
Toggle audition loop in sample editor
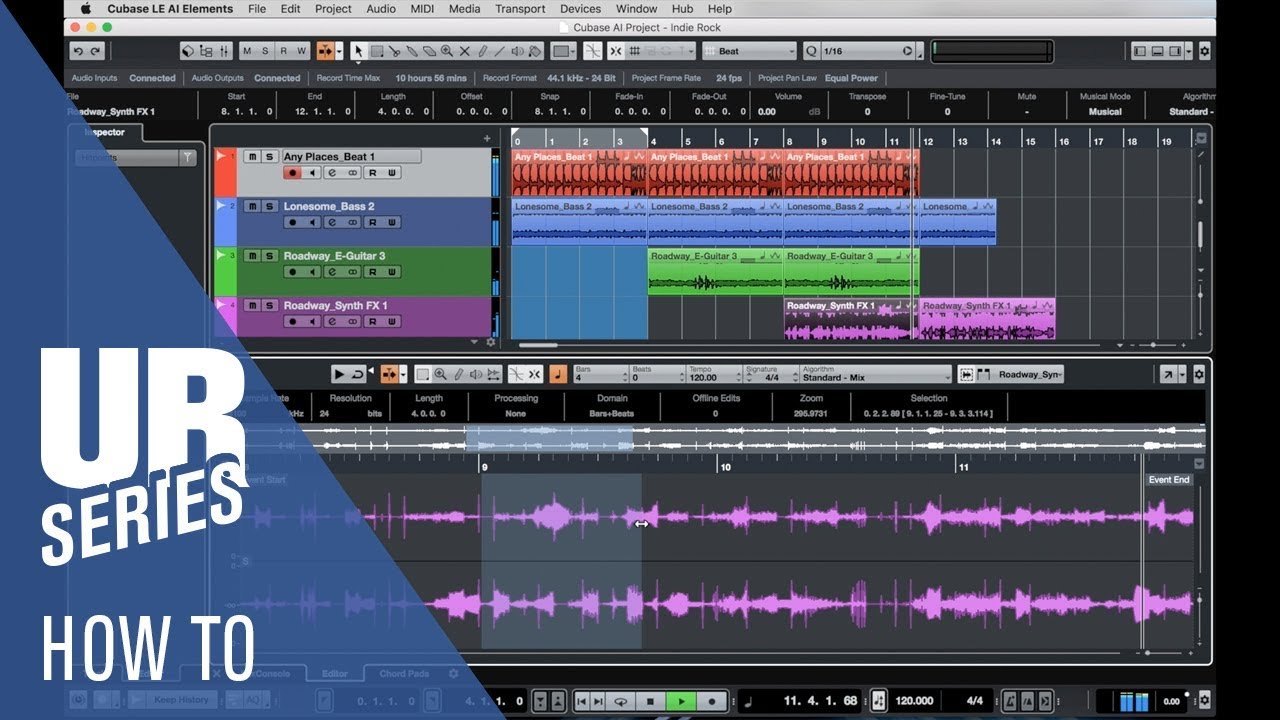(358, 374)
